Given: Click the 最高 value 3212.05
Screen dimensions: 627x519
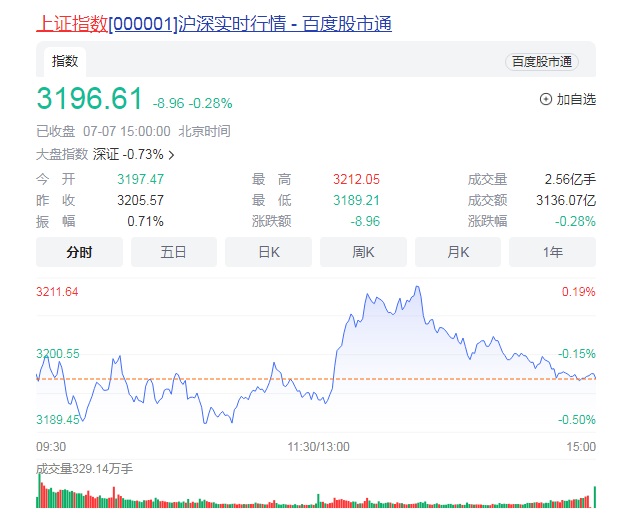Looking at the screenshot, I should (356, 179).
